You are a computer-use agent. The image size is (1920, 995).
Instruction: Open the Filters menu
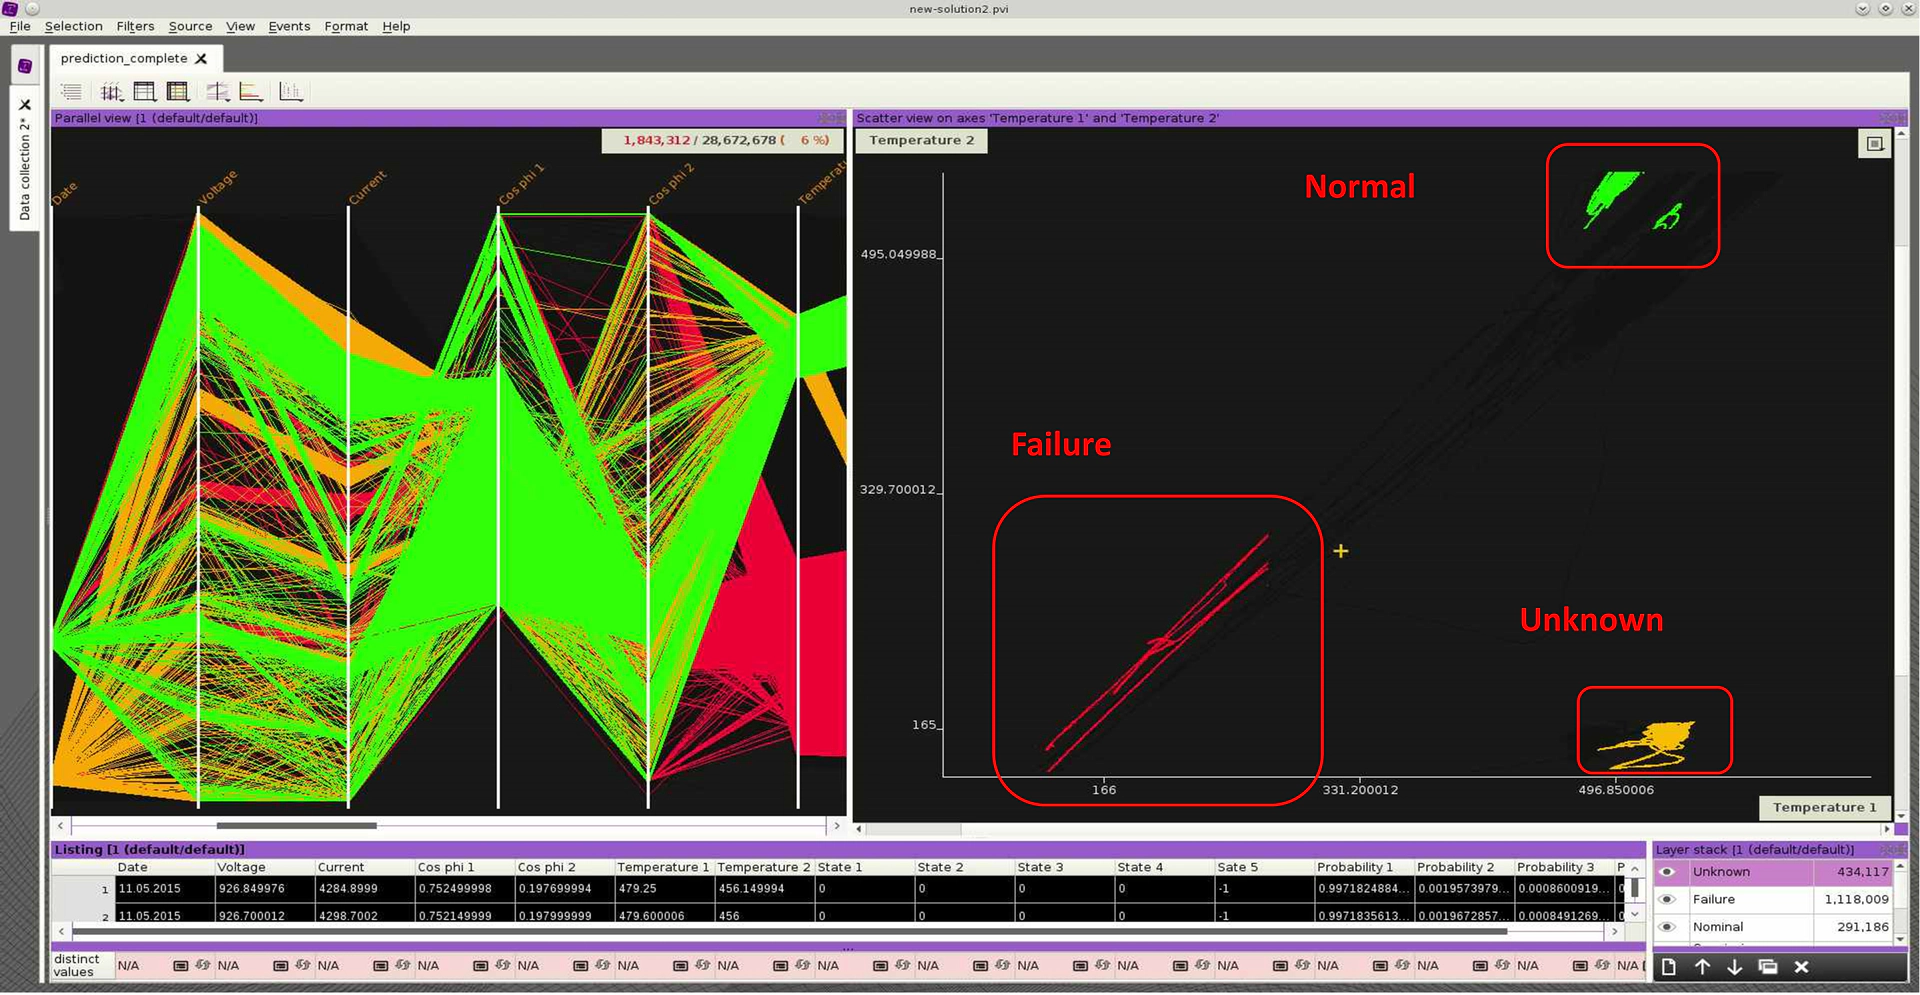coord(135,26)
